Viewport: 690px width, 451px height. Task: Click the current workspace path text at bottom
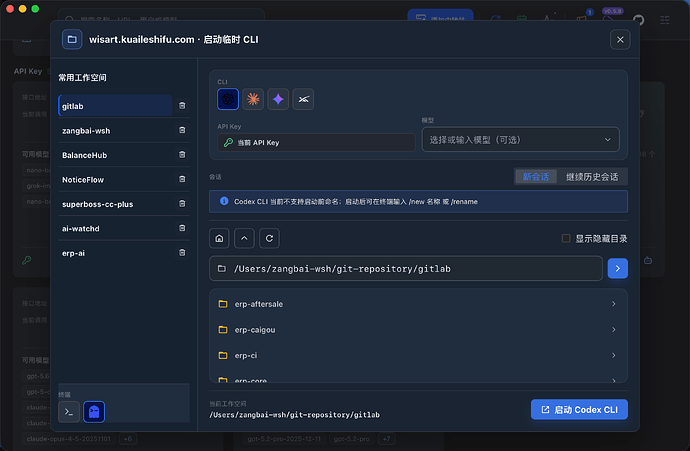[294, 415]
